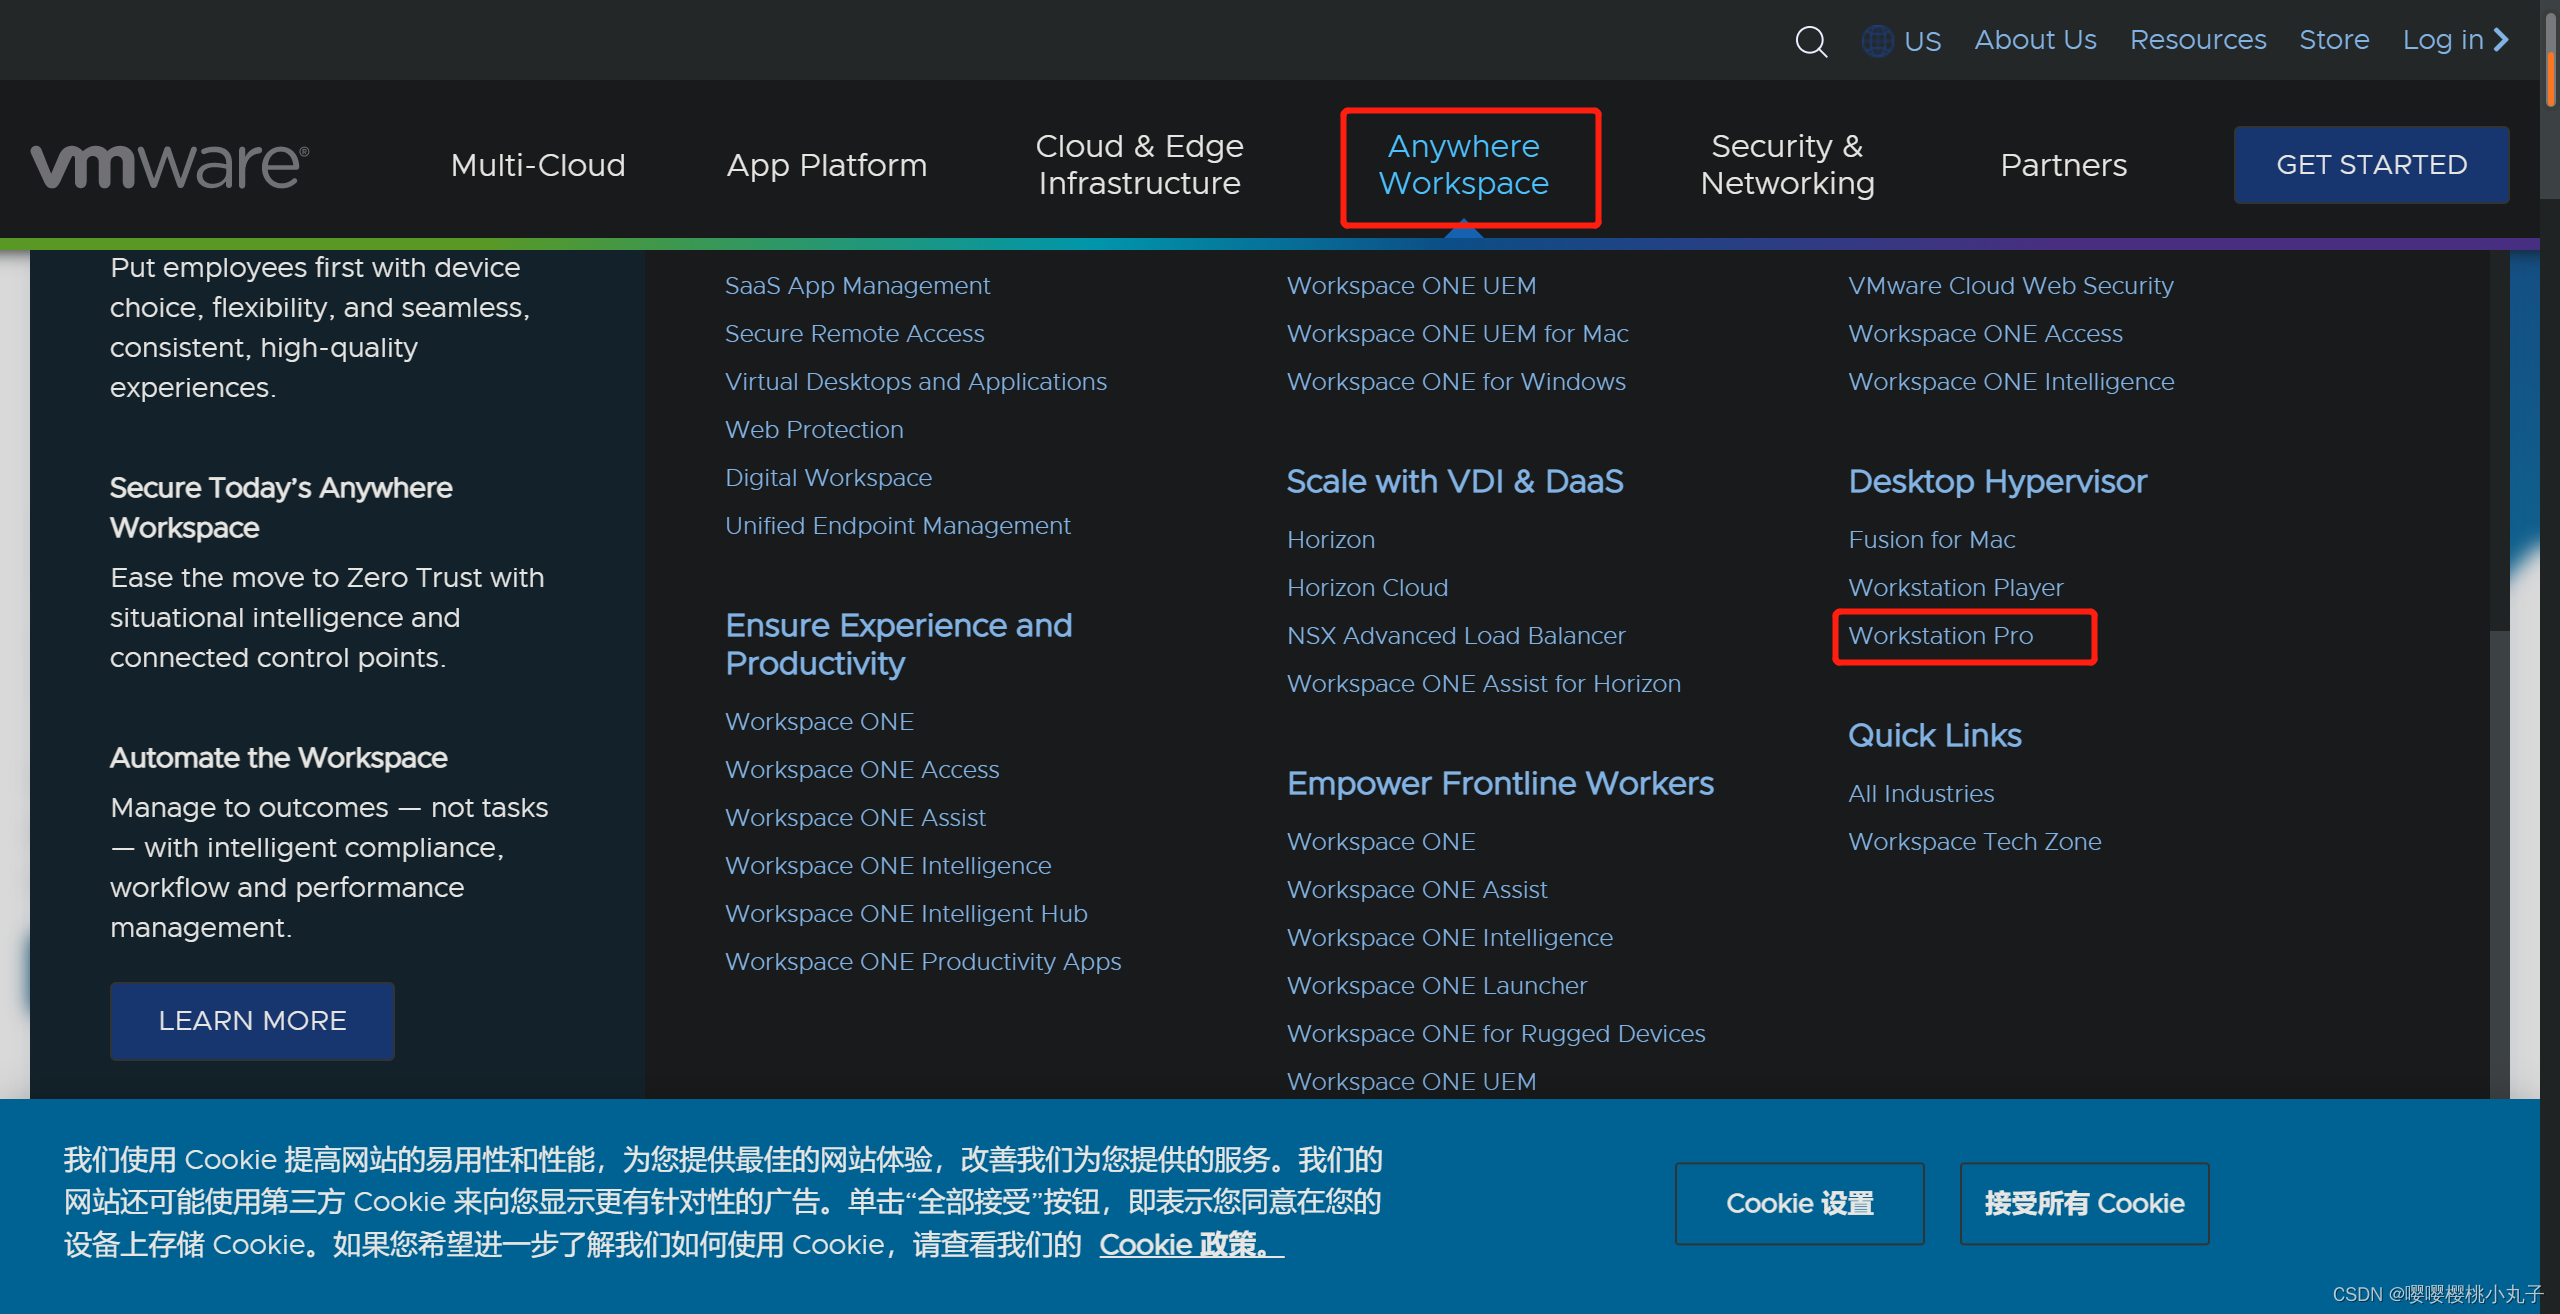This screenshot has width=2560, height=1314.
Task: Open the Horizon Cloud link
Action: [1367, 588]
